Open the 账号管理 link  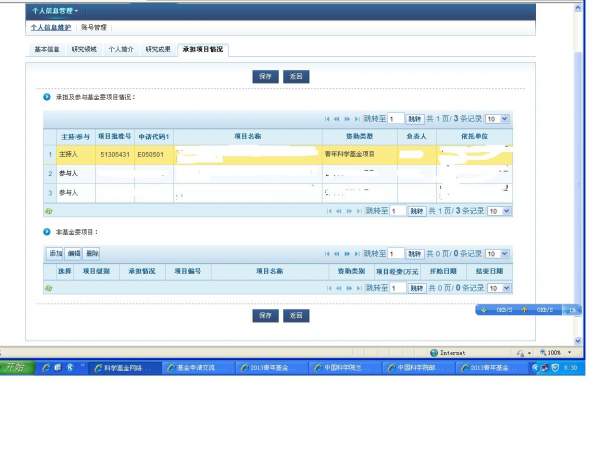[x=94, y=28]
